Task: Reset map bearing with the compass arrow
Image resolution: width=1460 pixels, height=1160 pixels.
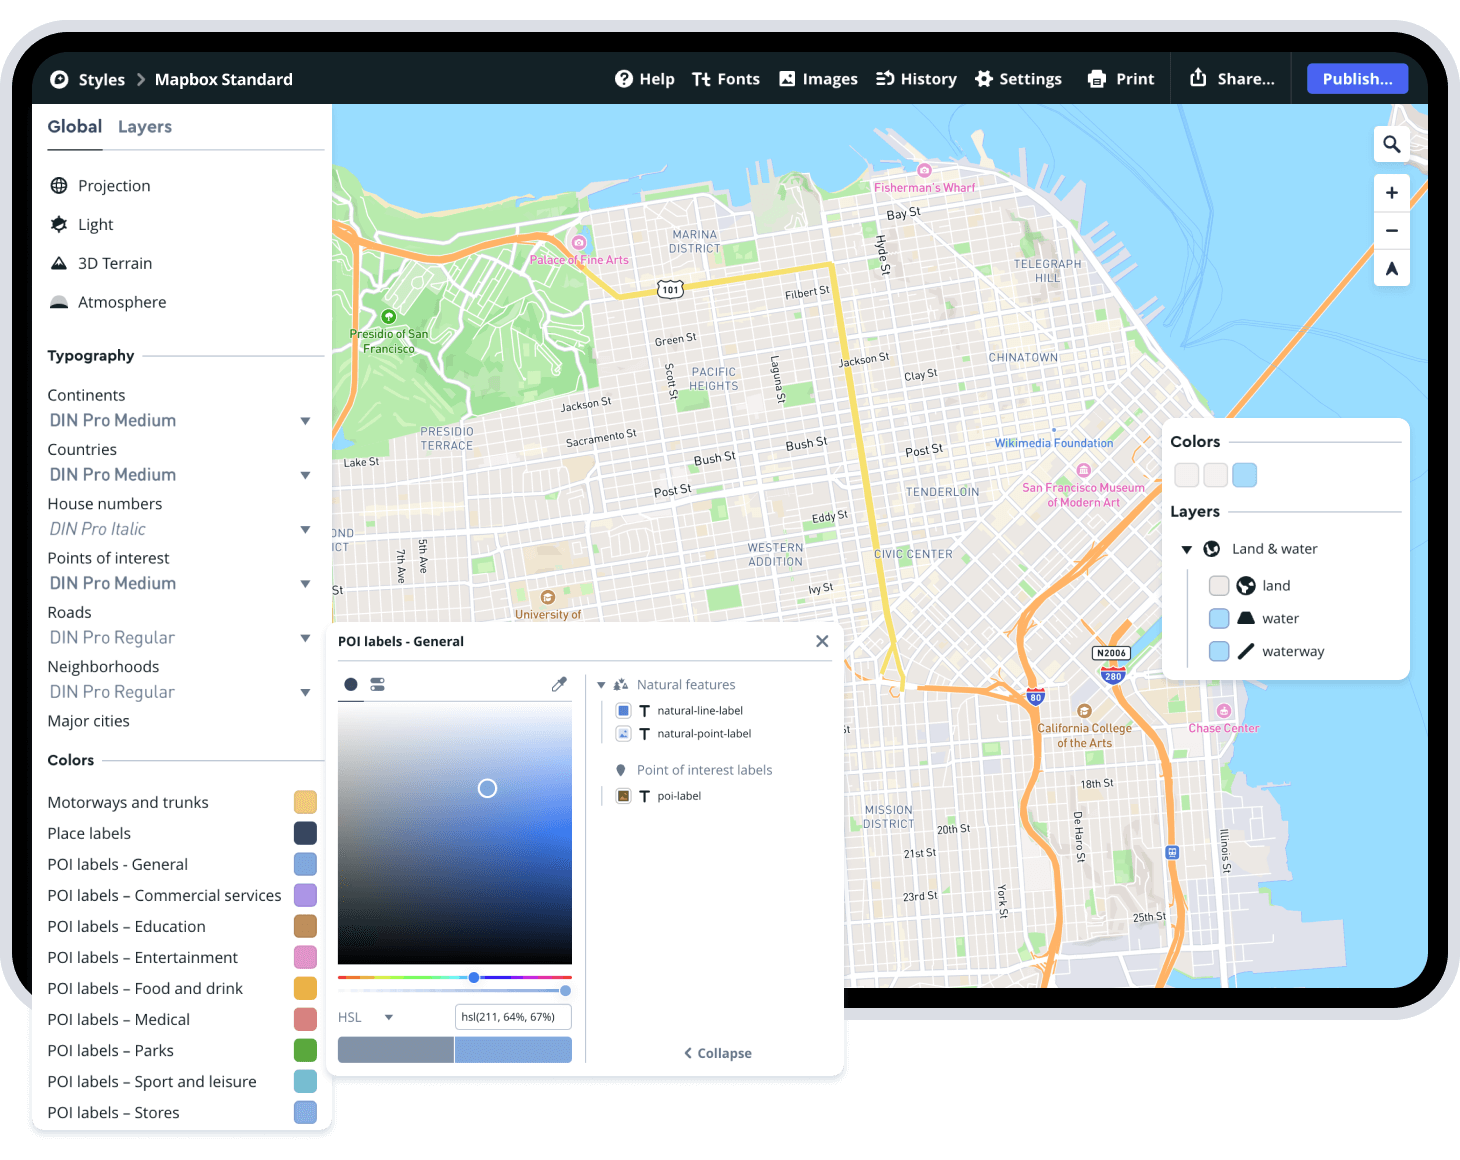Action: 1391,267
